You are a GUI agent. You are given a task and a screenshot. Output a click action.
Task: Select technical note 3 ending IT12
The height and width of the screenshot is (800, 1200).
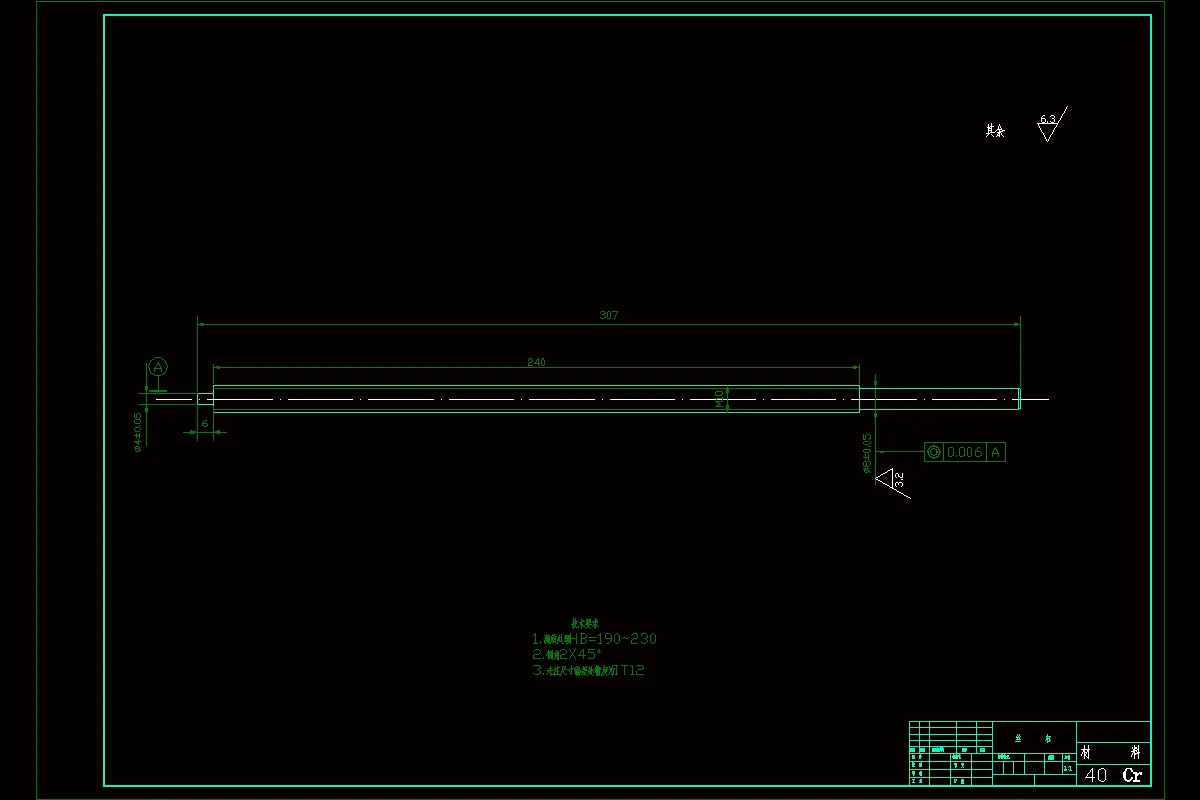pyautogui.click(x=588, y=670)
